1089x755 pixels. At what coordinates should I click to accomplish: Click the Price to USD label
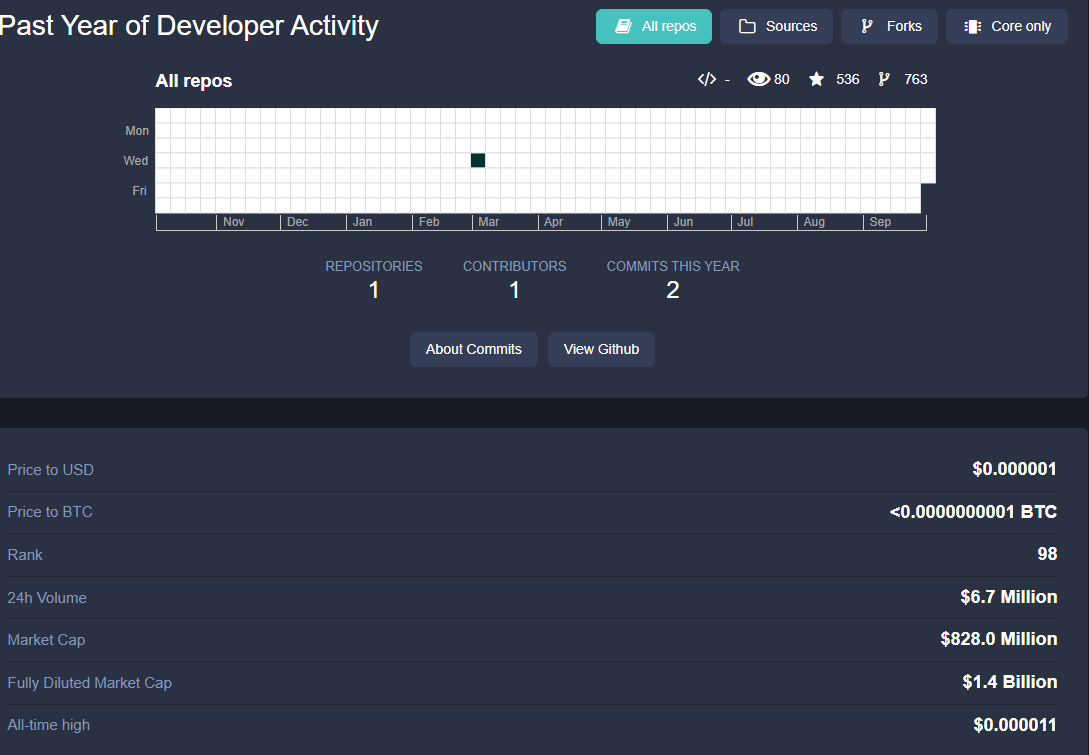tap(51, 470)
